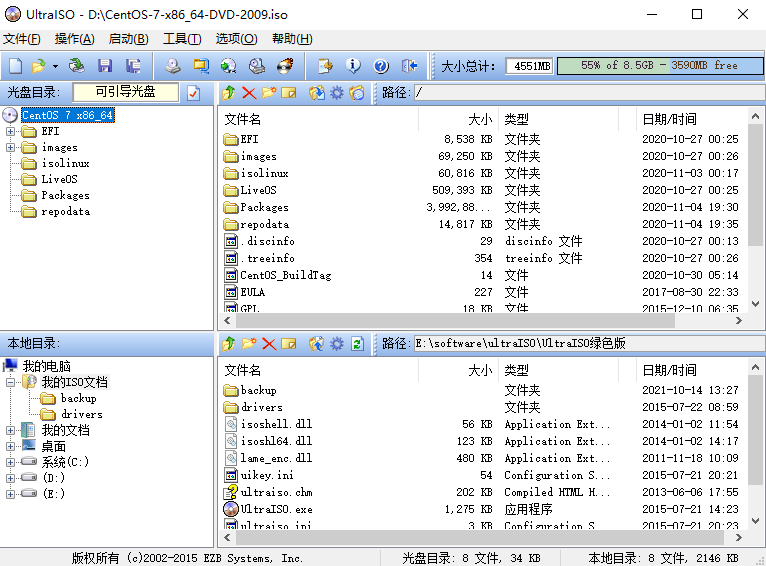Expand the 我的文档 tree node
This screenshot has height=566, width=766.
[x=10, y=430]
